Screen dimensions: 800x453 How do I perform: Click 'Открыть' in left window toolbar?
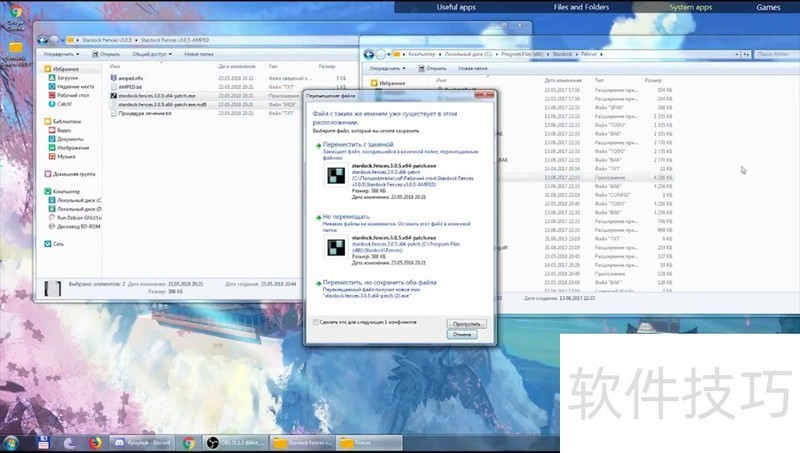[108, 54]
